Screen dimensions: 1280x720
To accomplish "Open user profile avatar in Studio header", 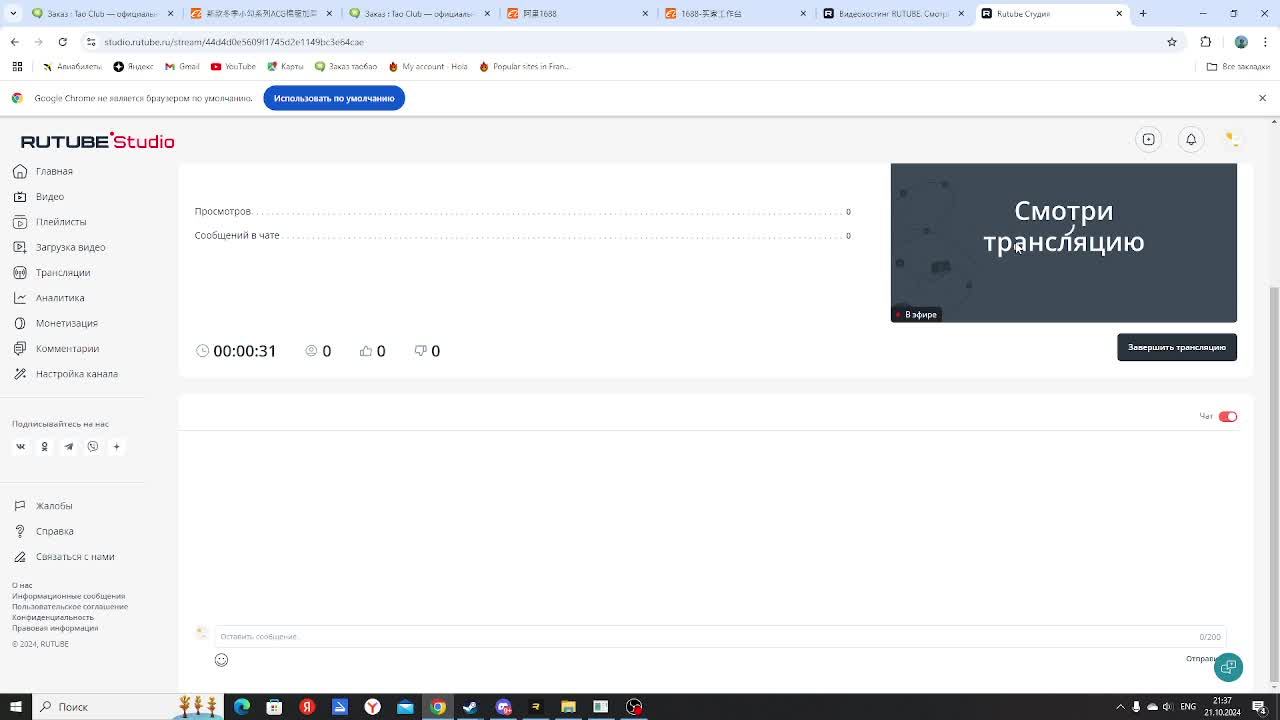I will pos(1233,140).
